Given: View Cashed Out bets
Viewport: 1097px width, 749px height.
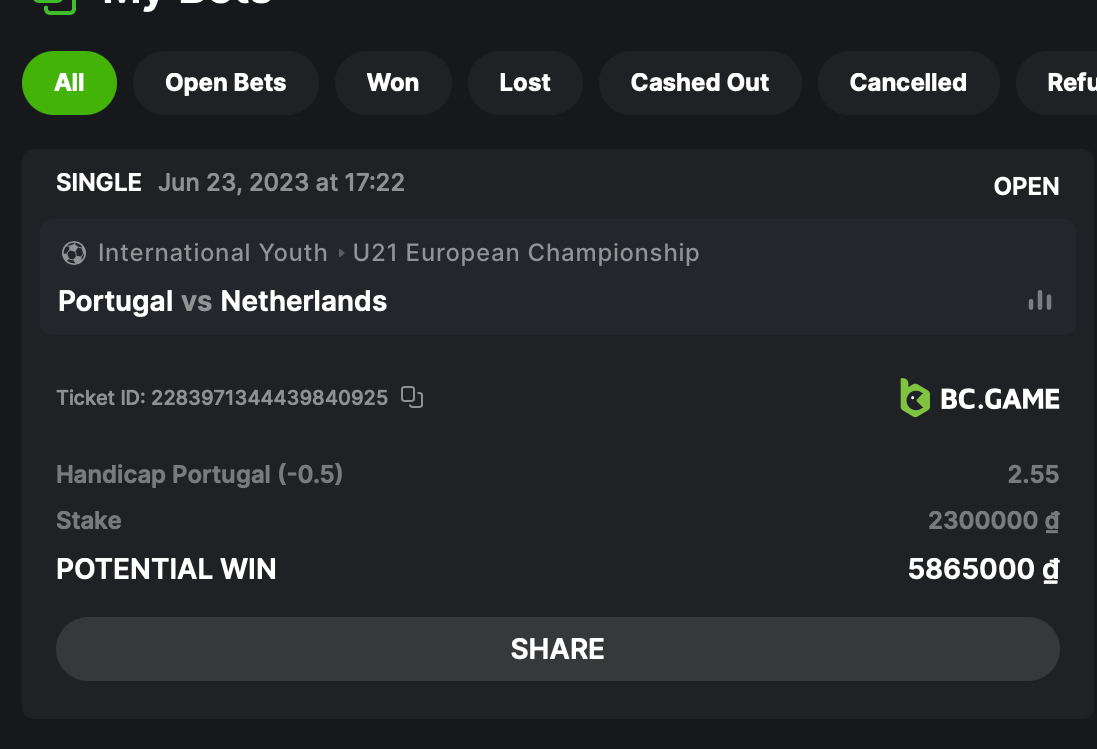Looking at the screenshot, I should pyautogui.click(x=700, y=83).
